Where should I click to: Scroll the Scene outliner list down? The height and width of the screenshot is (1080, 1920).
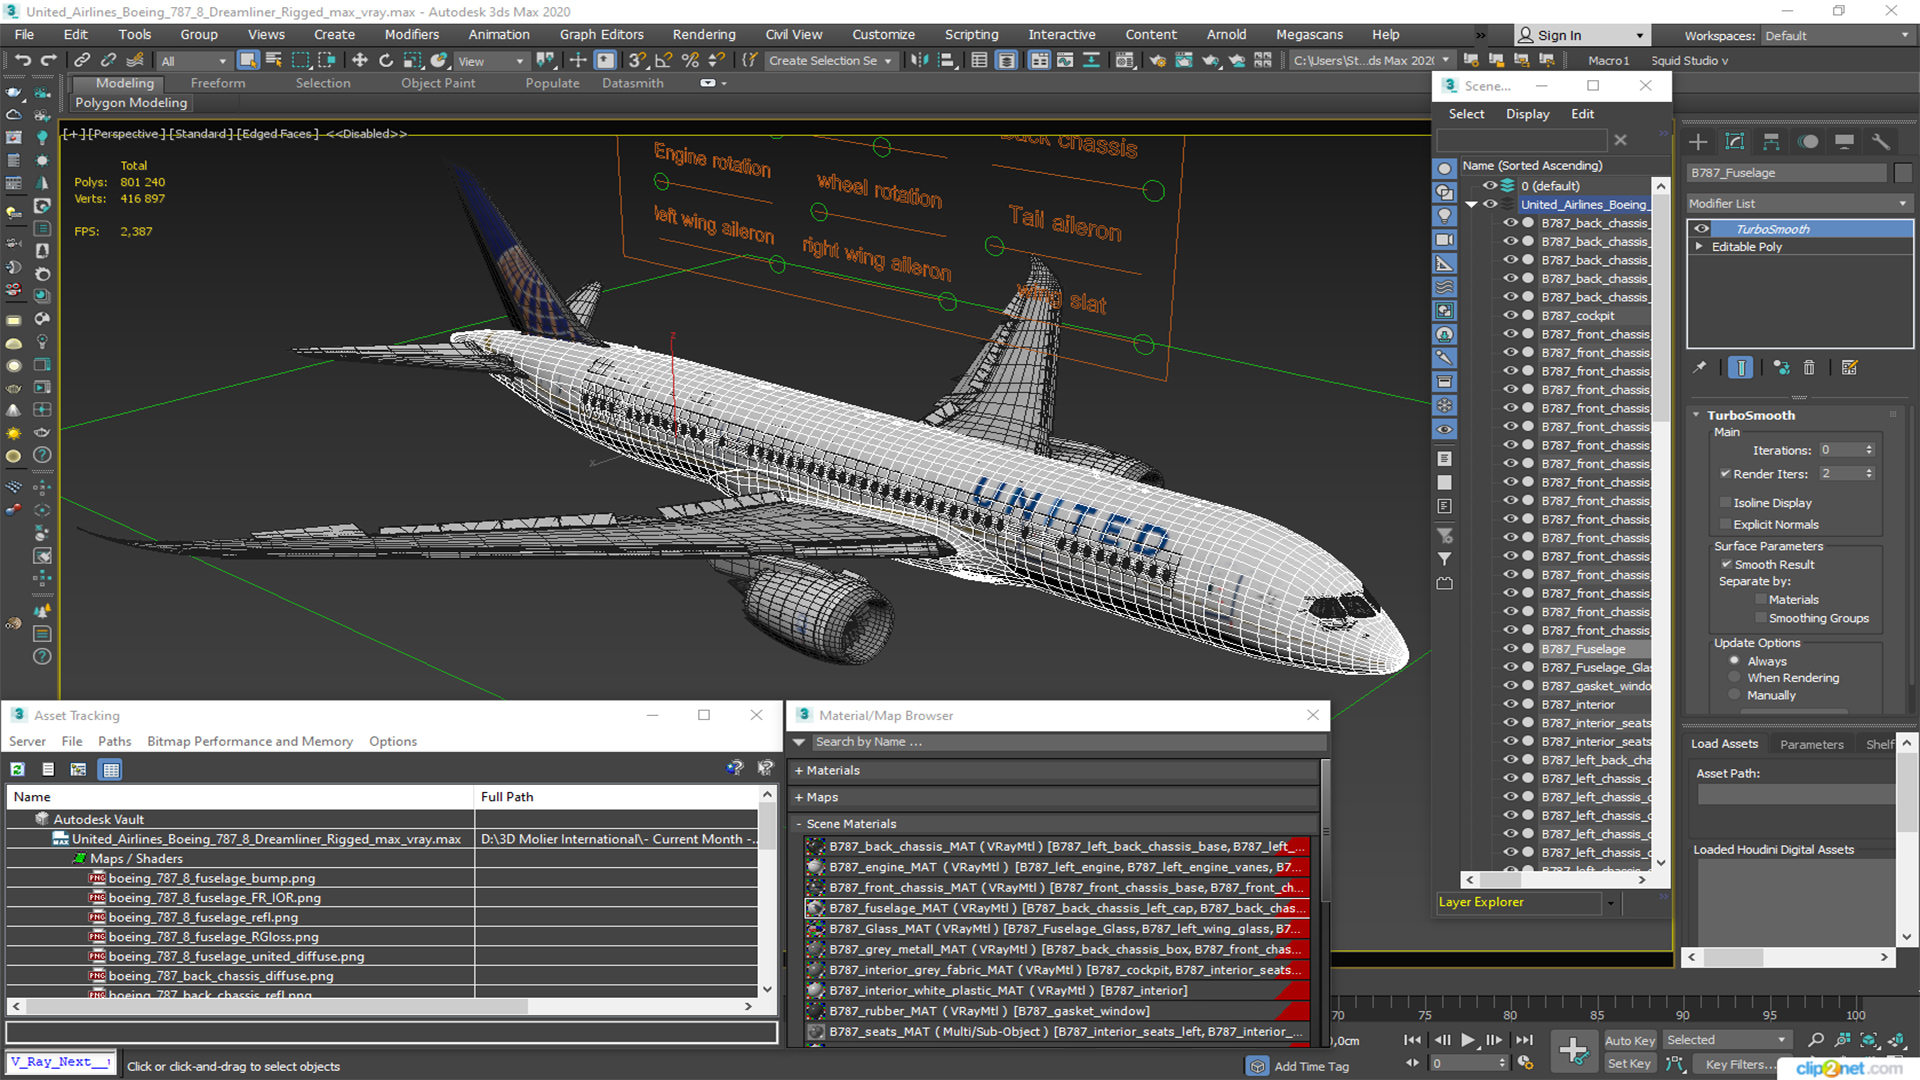pos(1659,862)
